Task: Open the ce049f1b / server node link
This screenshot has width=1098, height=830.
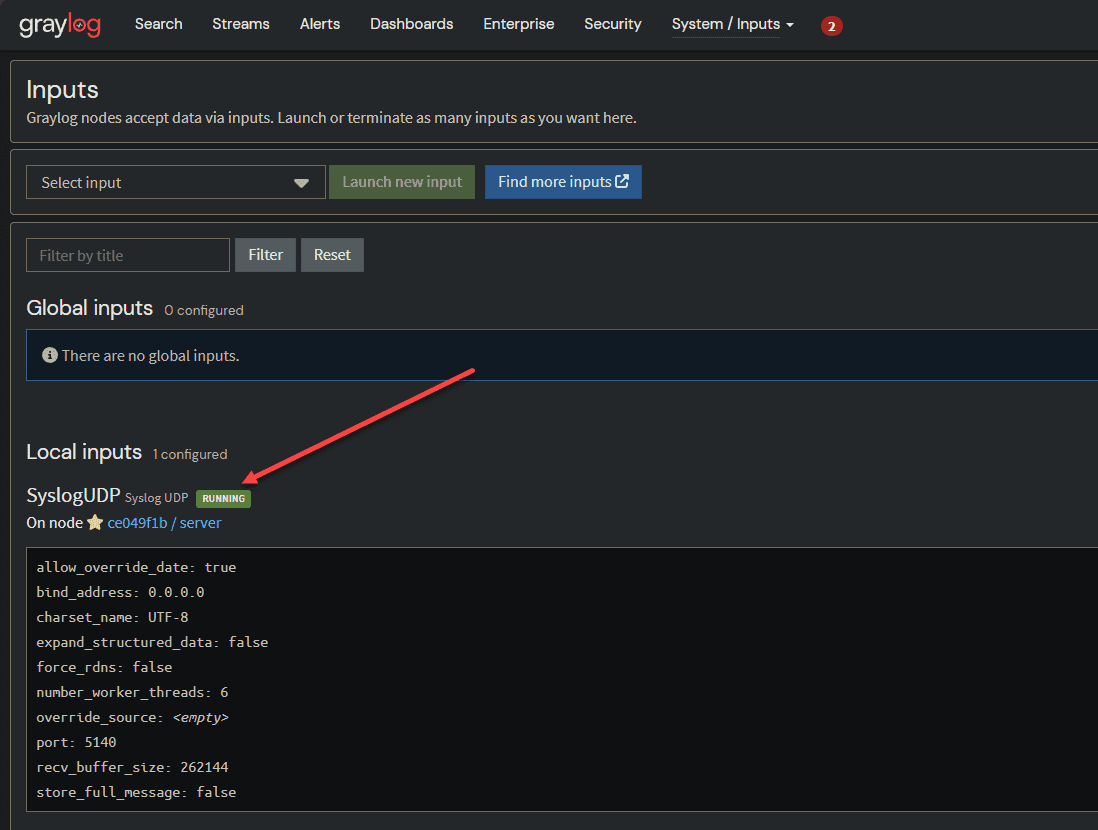Action: (x=164, y=523)
